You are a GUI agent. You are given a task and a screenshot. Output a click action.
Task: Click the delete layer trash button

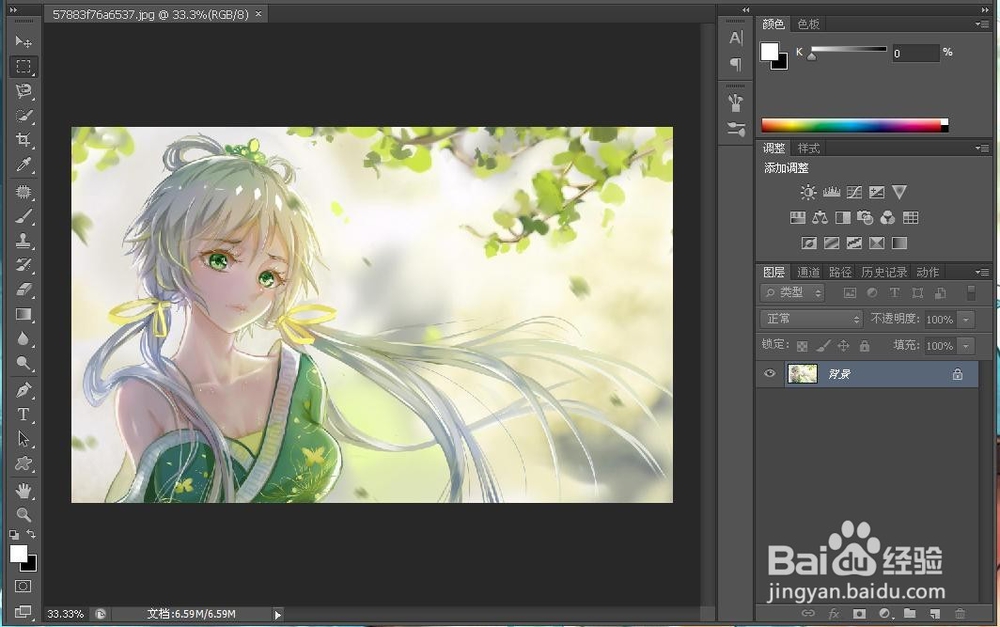960,614
